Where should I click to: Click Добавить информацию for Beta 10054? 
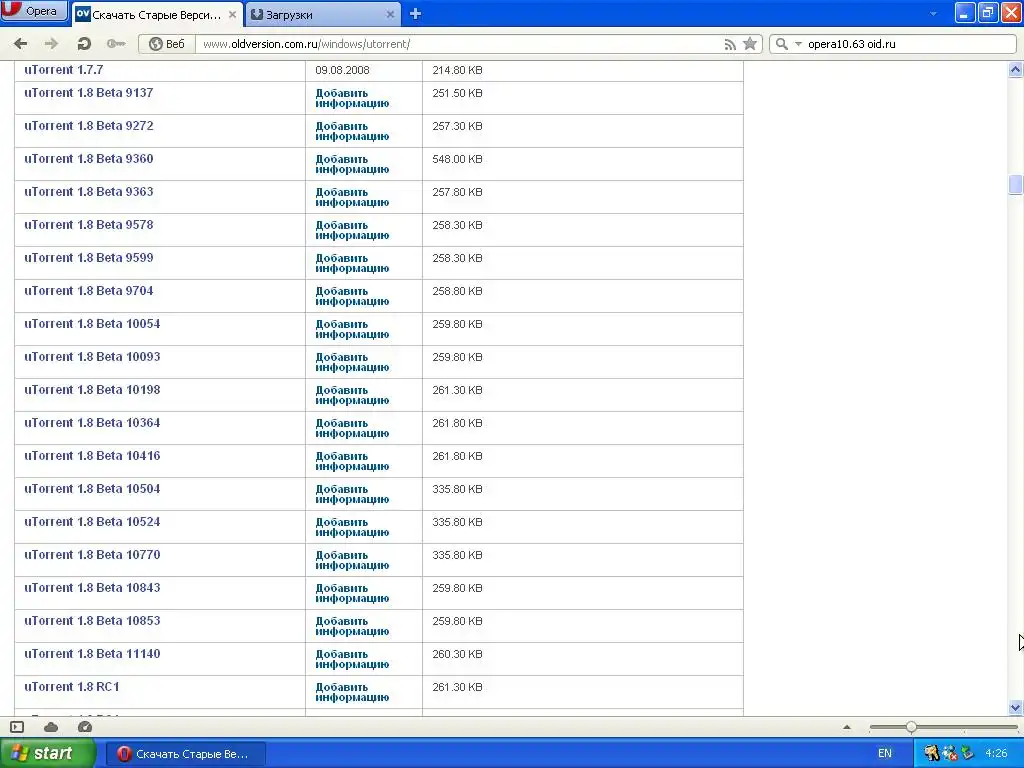(x=352, y=329)
